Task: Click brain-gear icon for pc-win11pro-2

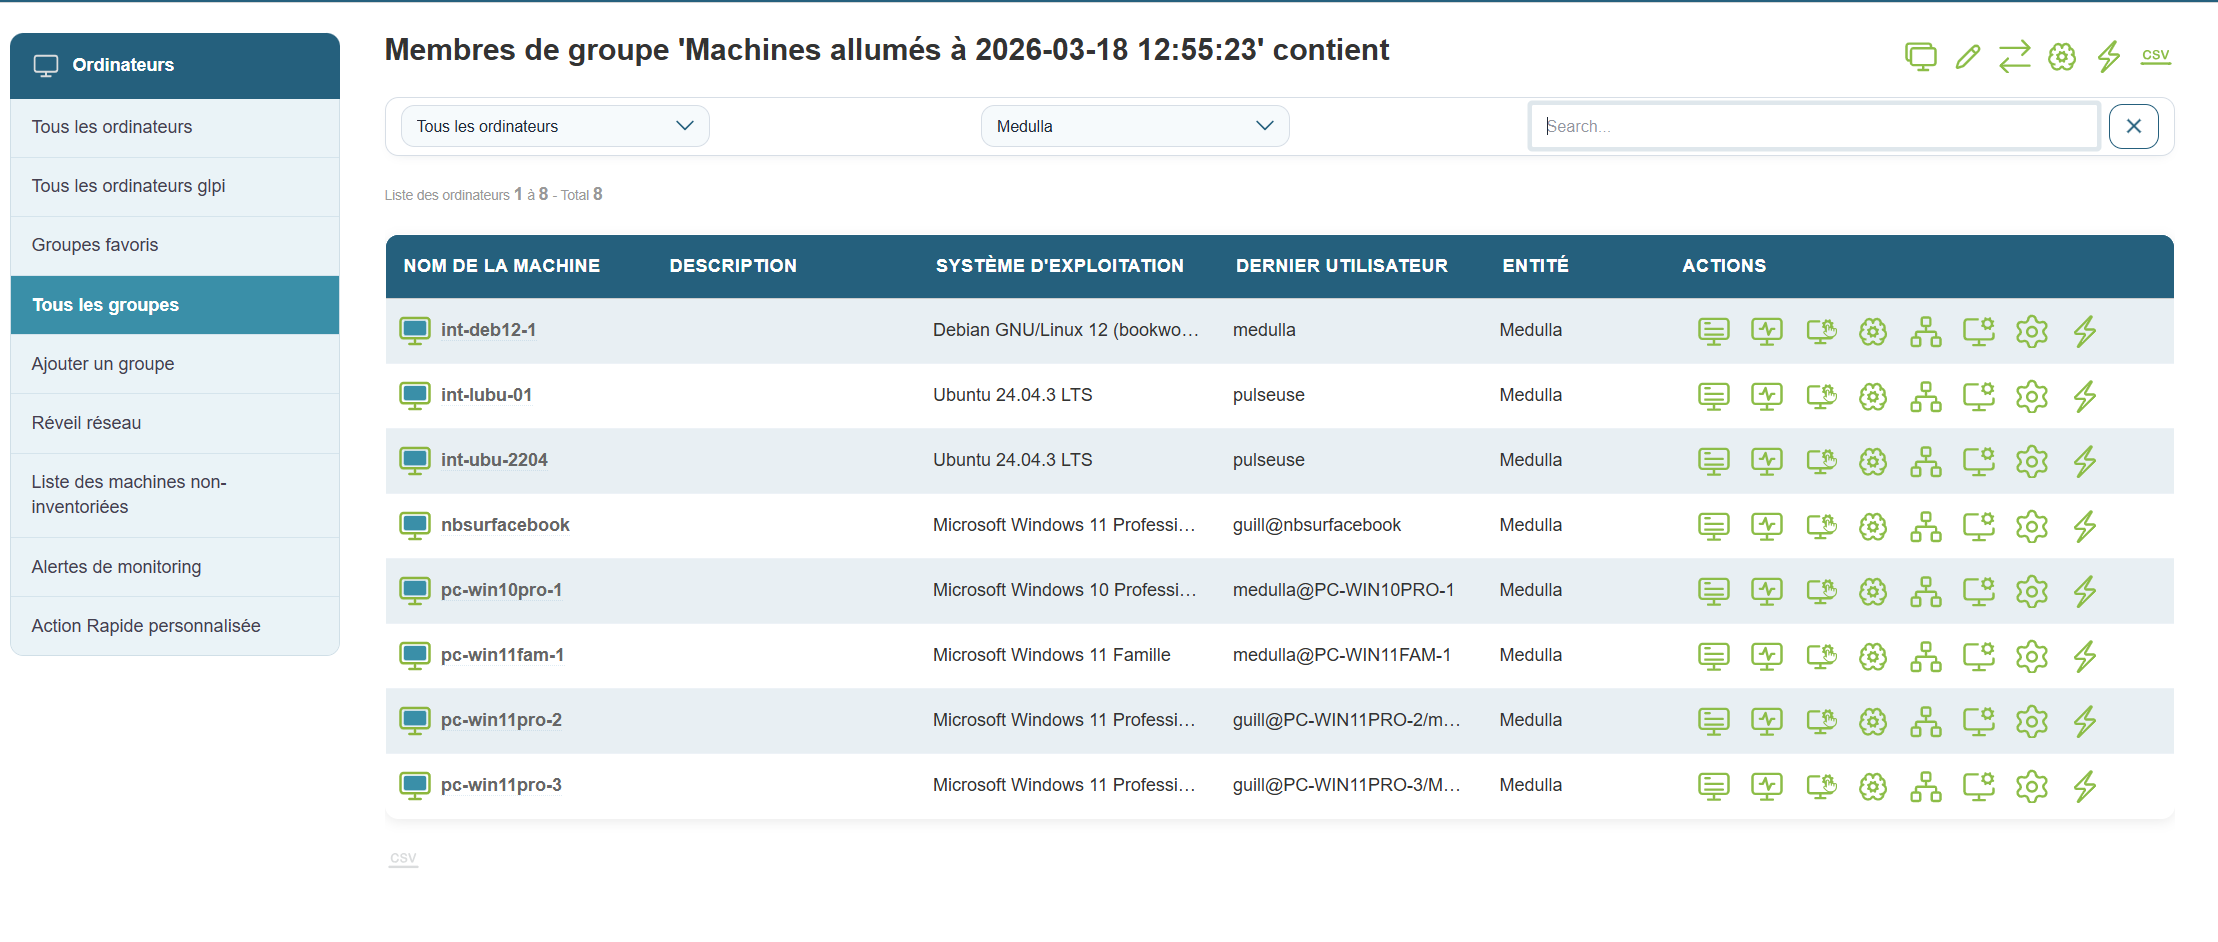Action: pos(1872,721)
